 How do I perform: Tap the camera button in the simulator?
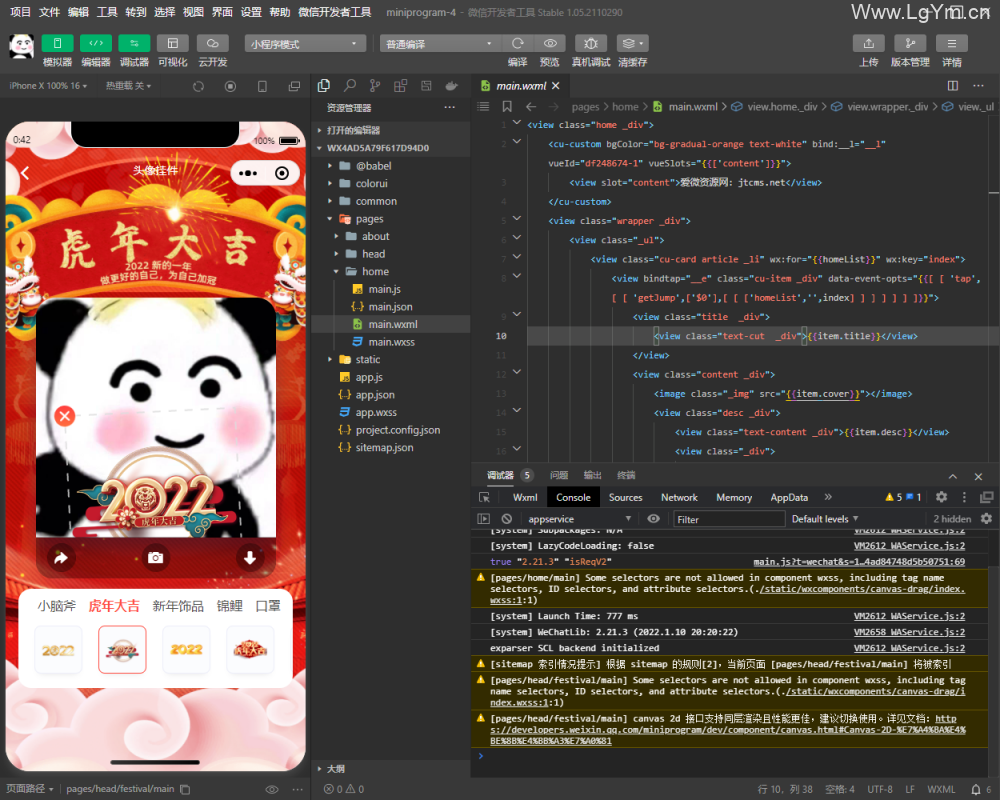(156, 558)
